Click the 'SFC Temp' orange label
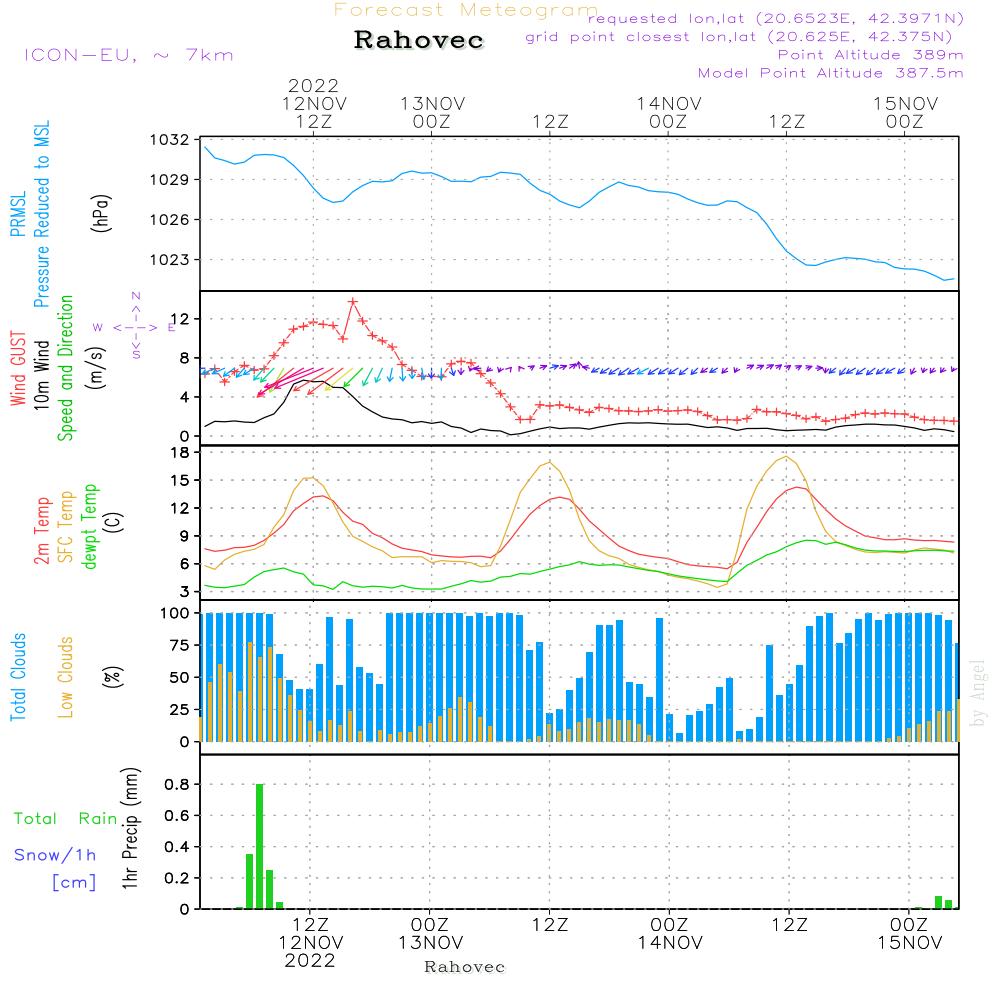1000x1000 pixels. coord(66,527)
